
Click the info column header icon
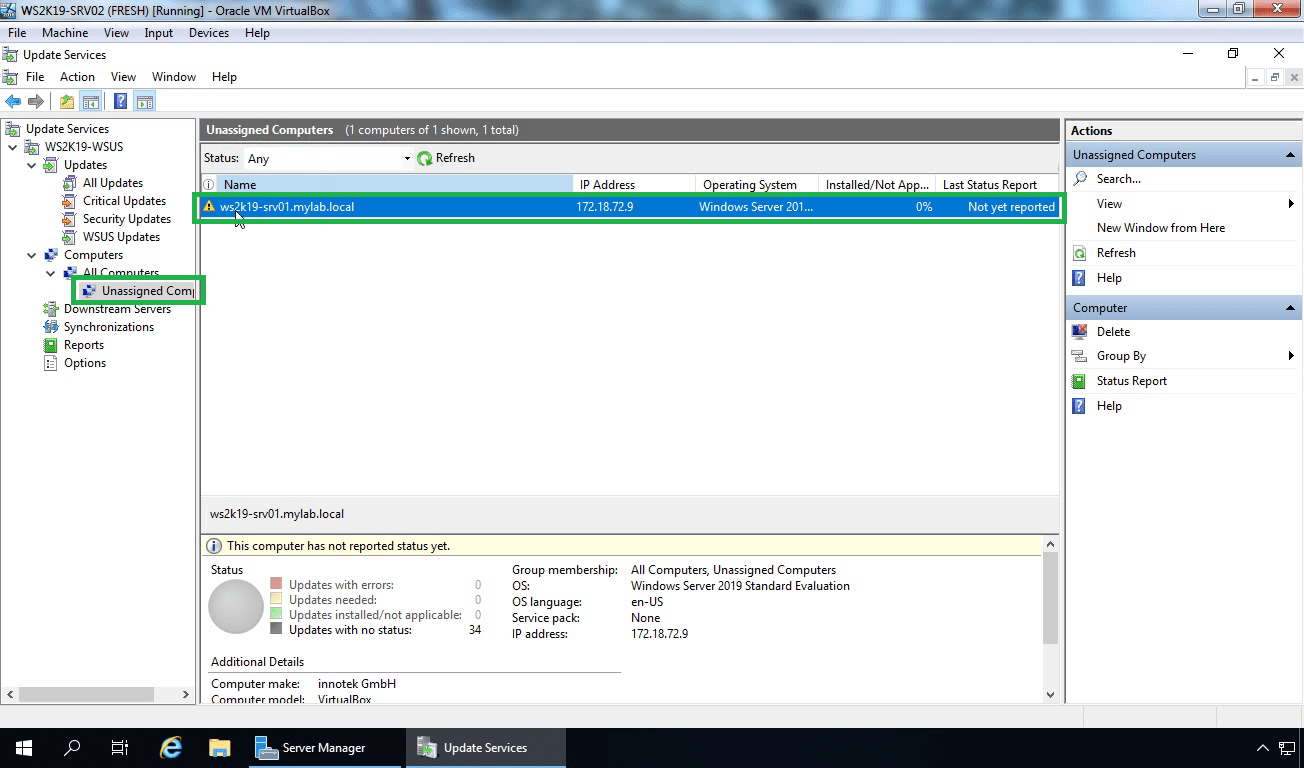(x=209, y=184)
